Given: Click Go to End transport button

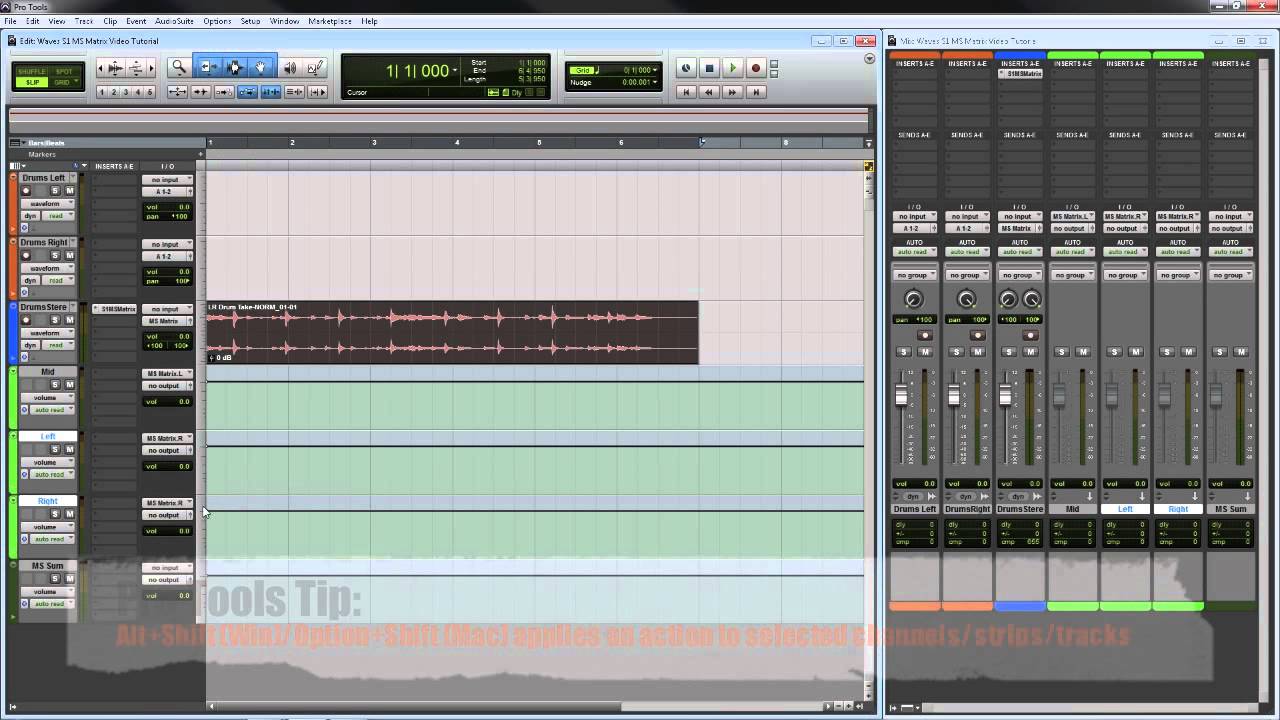Looking at the screenshot, I should point(755,92).
